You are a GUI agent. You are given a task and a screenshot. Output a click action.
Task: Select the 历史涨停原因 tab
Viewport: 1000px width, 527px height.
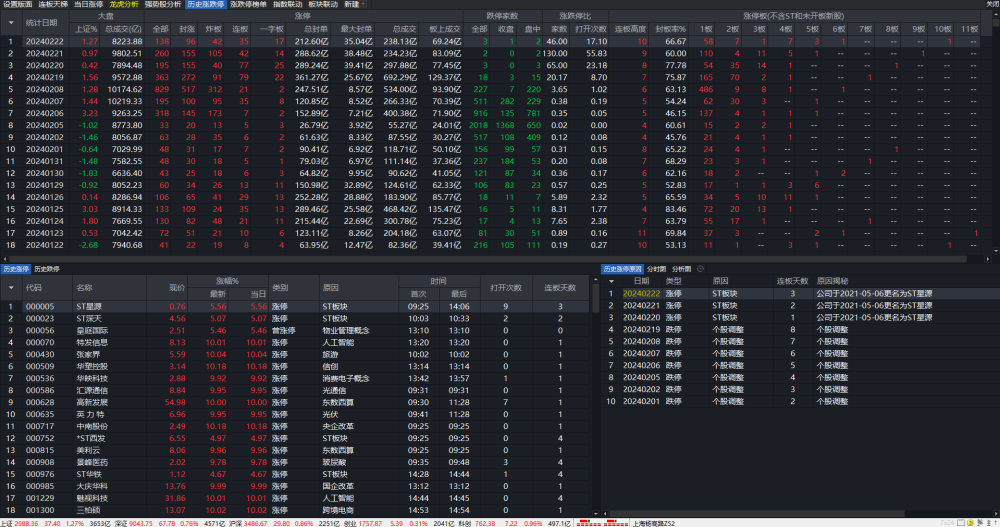tap(622, 269)
